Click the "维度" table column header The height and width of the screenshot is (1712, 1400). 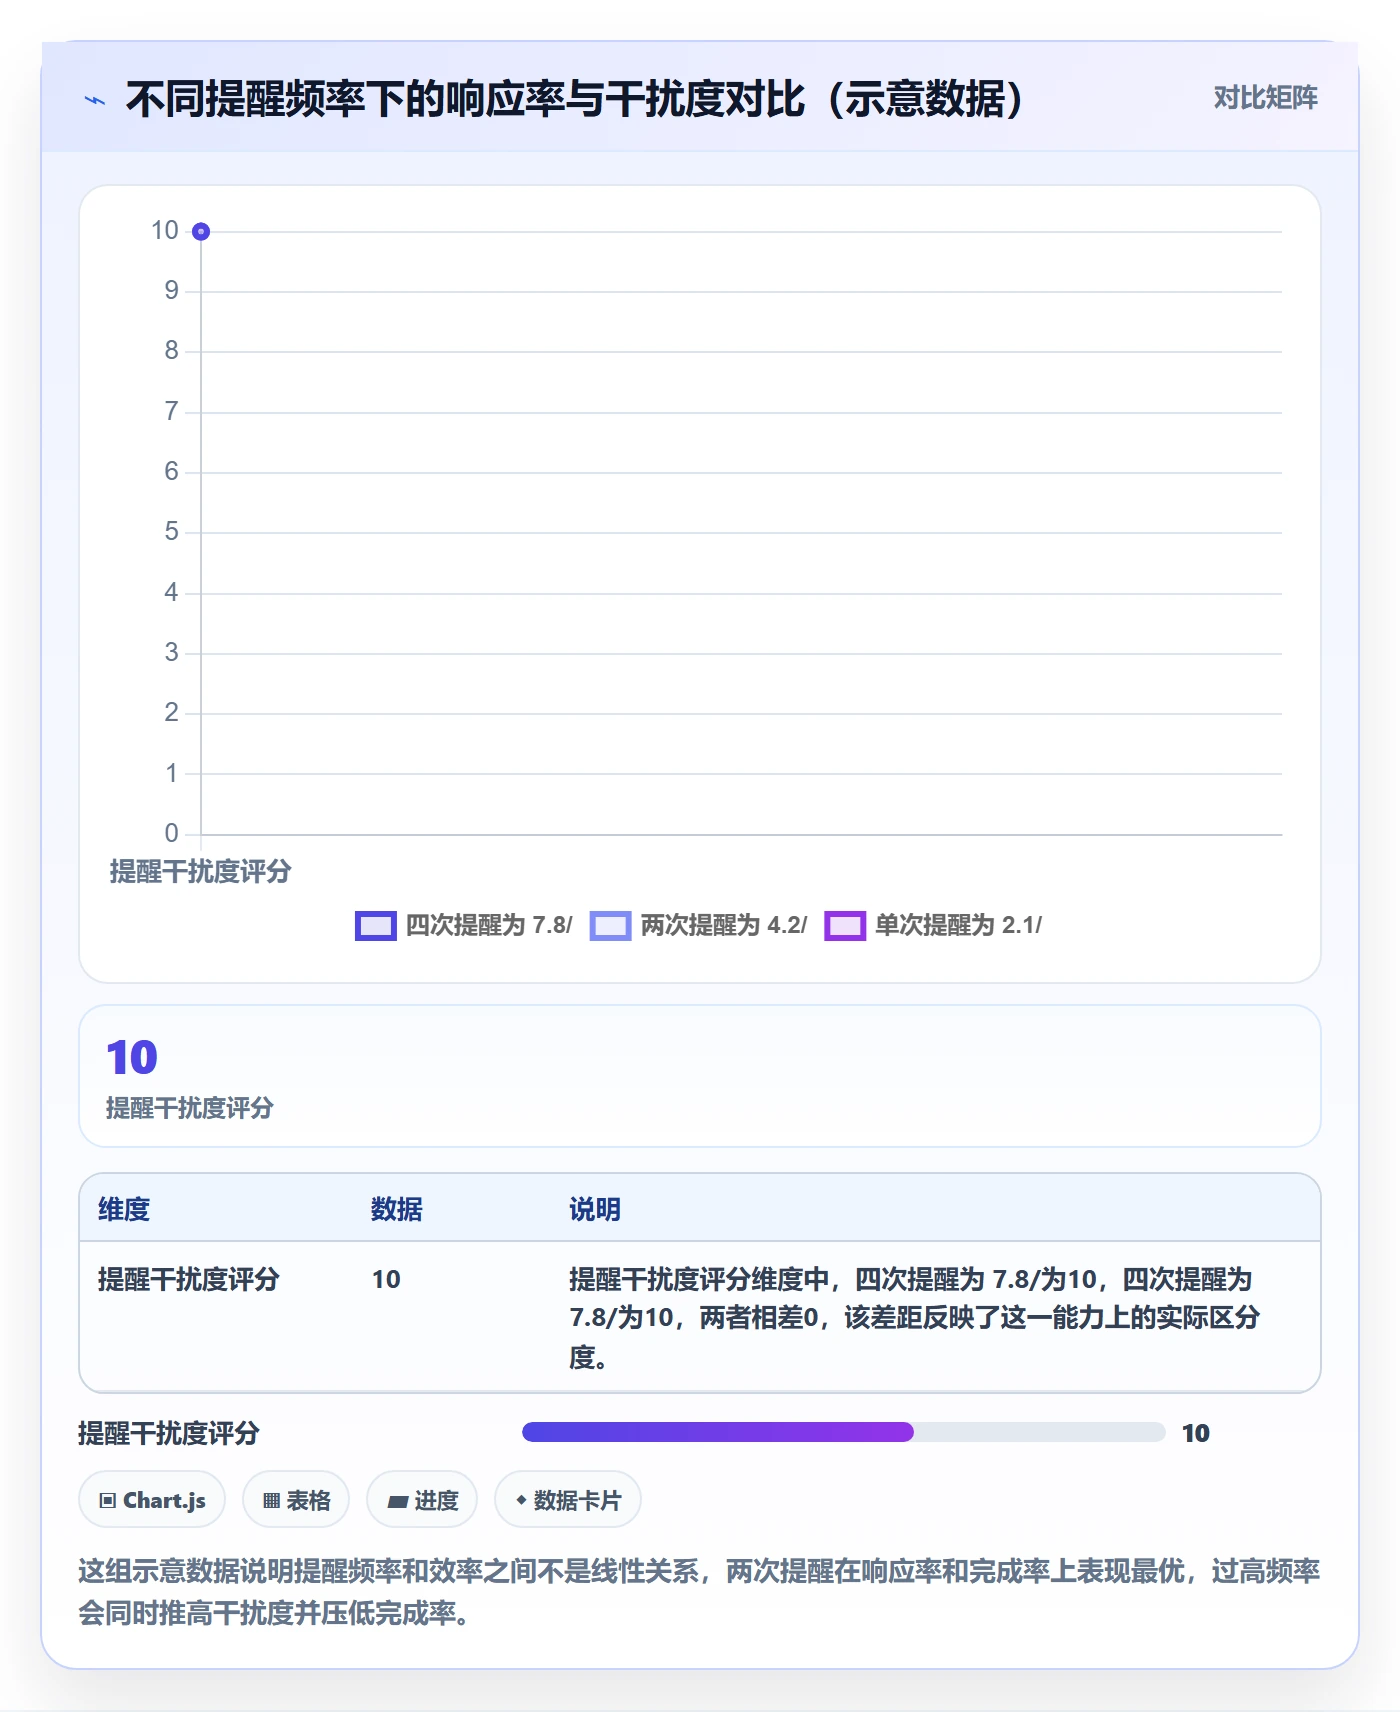click(x=124, y=1209)
